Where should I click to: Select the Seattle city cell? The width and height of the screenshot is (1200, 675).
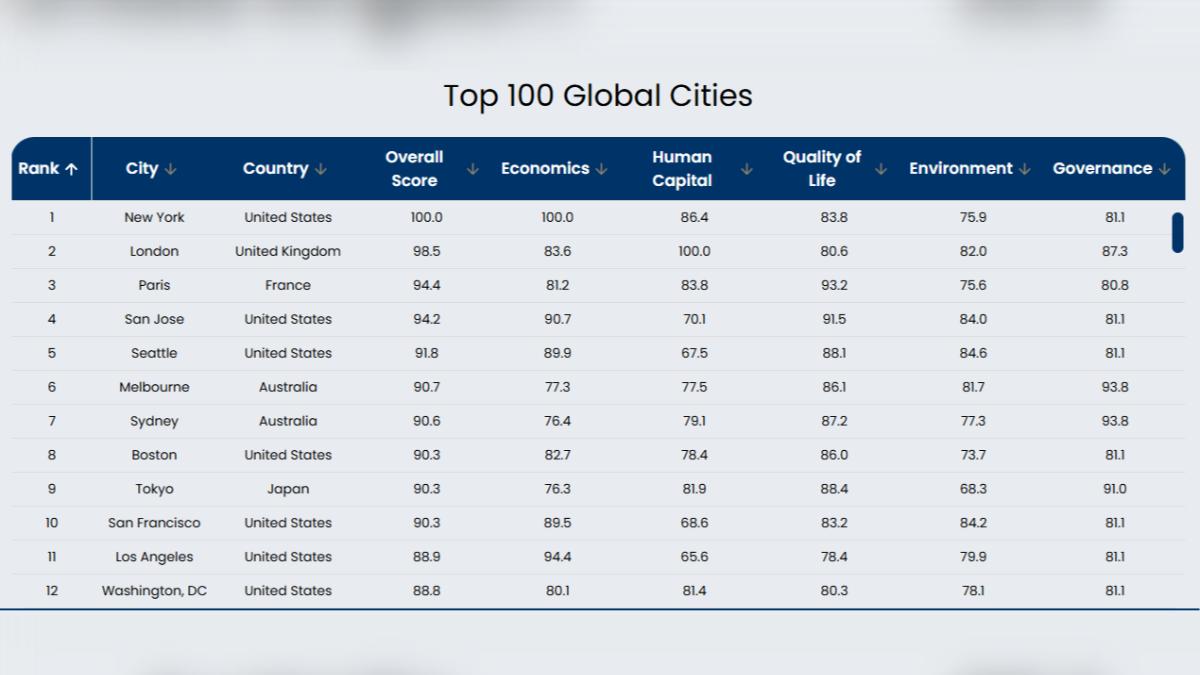[x=154, y=353]
